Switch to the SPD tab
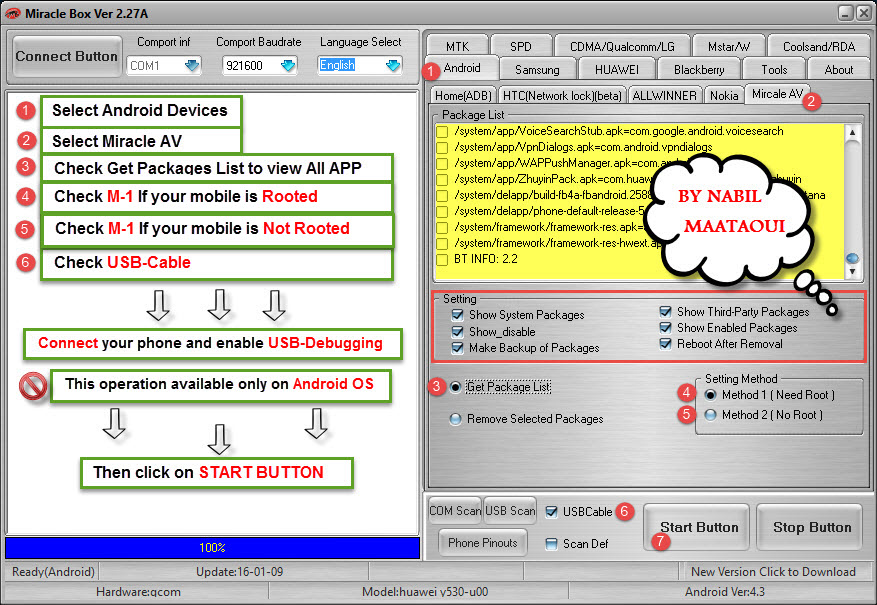 (521, 46)
